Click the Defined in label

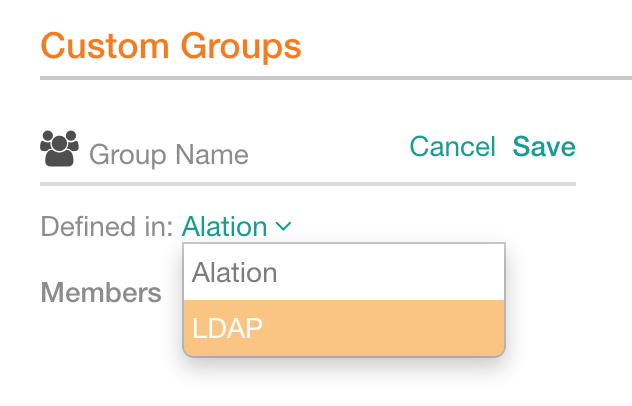(107, 226)
